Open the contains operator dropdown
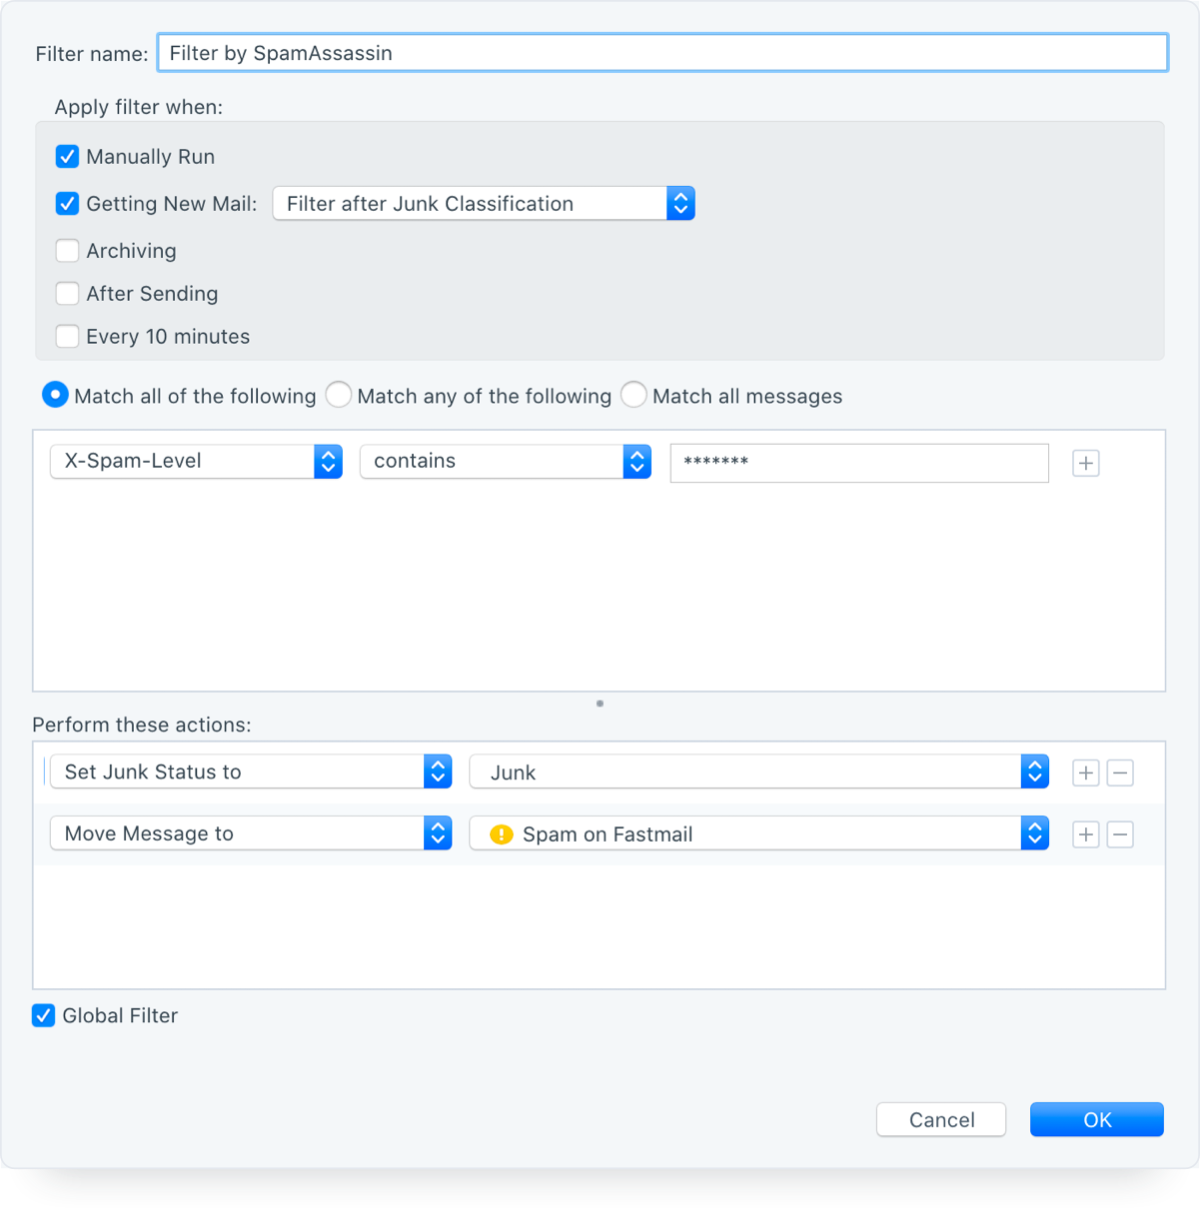1200x1213 pixels. click(506, 461)
